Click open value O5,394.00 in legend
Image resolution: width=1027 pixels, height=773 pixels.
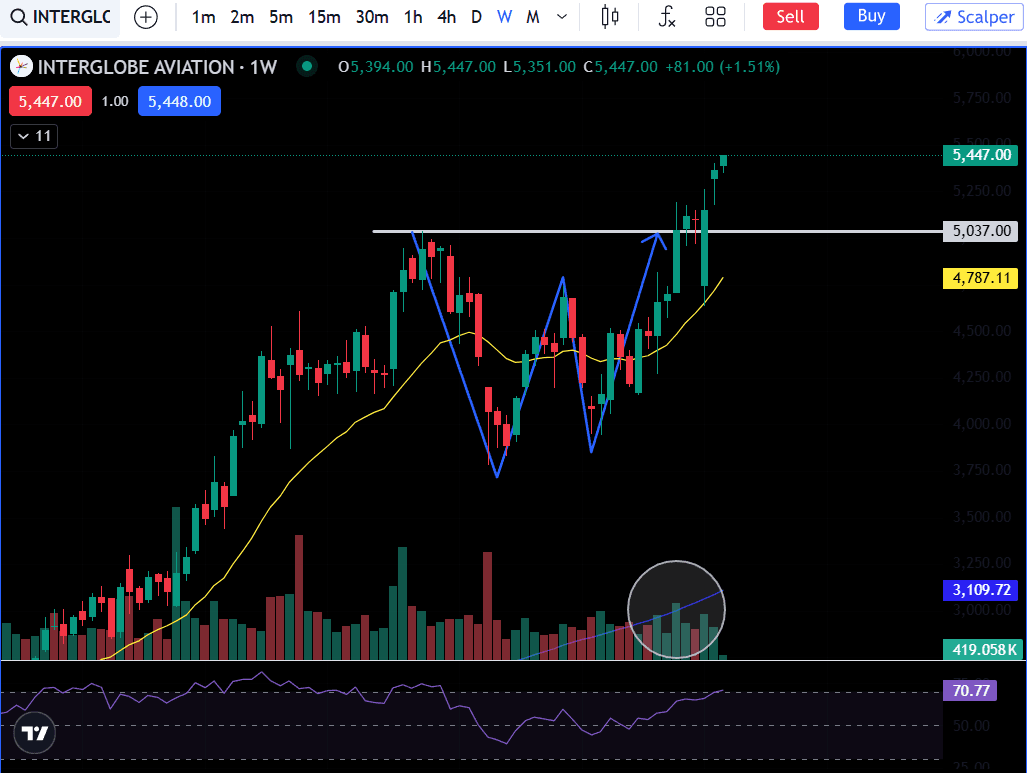[x=375, y=67]
